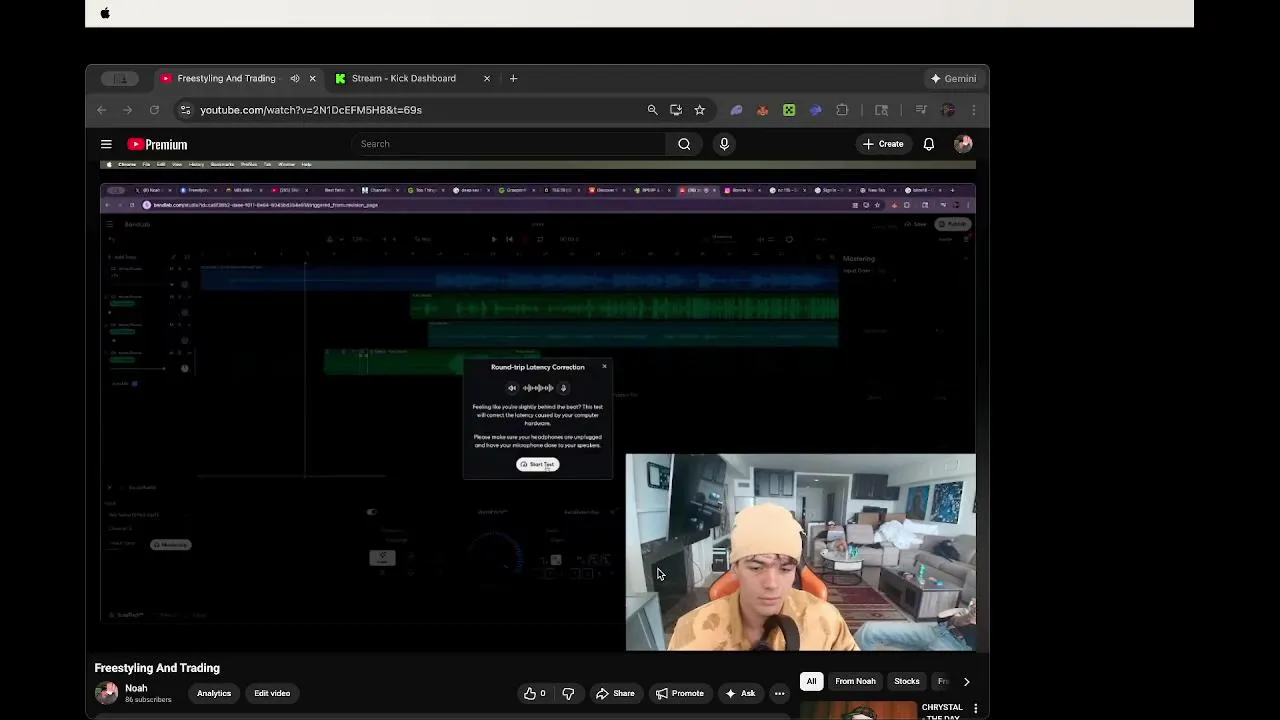
Task: Open the Extensions puzzle menu
Action: (x=842, y=110)
